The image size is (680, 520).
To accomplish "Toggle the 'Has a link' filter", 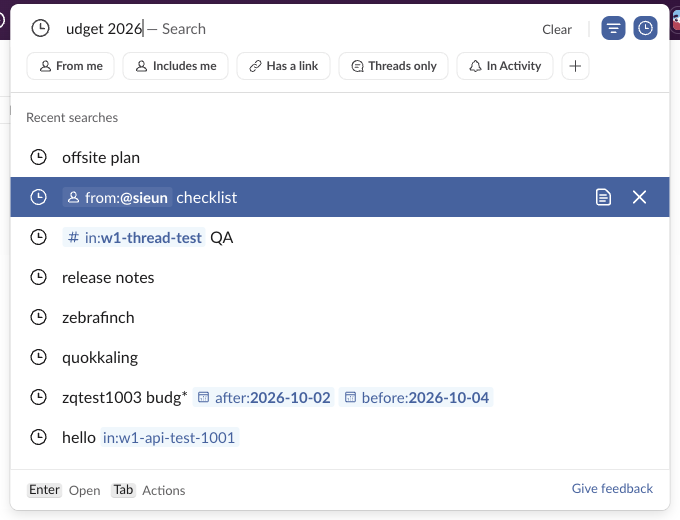I will (x=284, y=66).
